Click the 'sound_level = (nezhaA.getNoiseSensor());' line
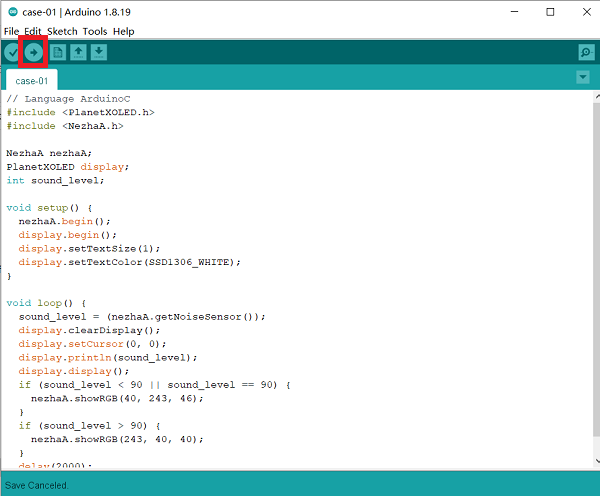The width and height of the screenshot is (600, 496). (142, 317)
